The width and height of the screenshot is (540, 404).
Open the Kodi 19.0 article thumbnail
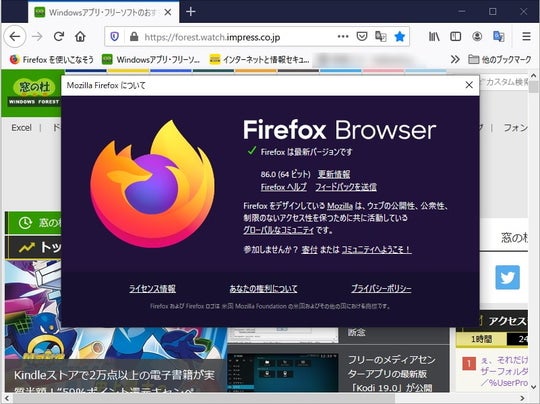point(283,372)
